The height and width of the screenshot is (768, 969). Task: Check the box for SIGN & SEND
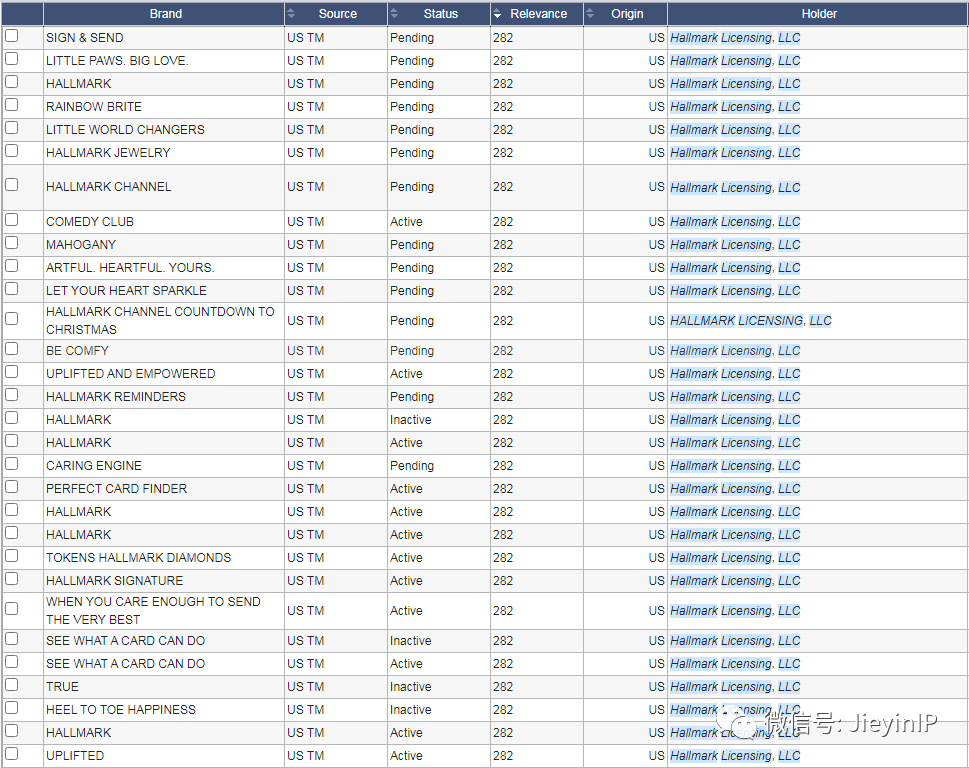12,36
